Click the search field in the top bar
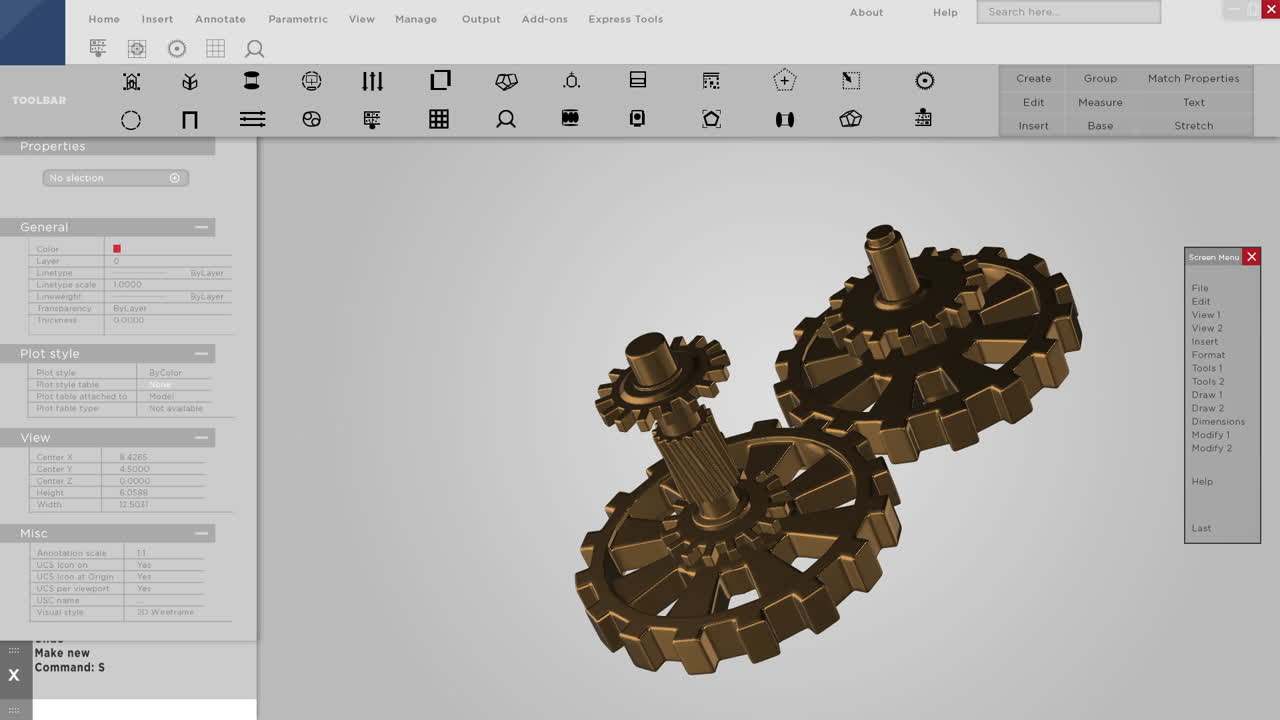 click(1068, 11)
